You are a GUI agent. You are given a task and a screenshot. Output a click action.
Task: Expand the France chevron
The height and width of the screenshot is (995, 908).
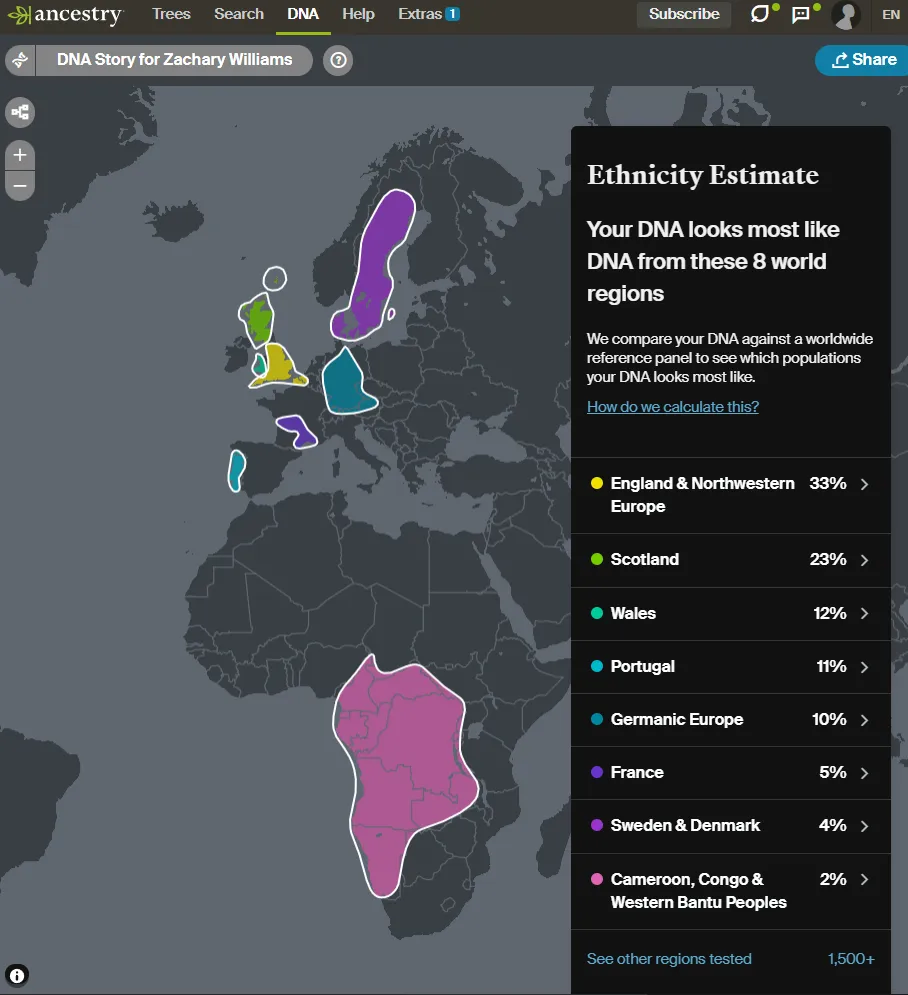pyautogui.click(x=864, y=773)
